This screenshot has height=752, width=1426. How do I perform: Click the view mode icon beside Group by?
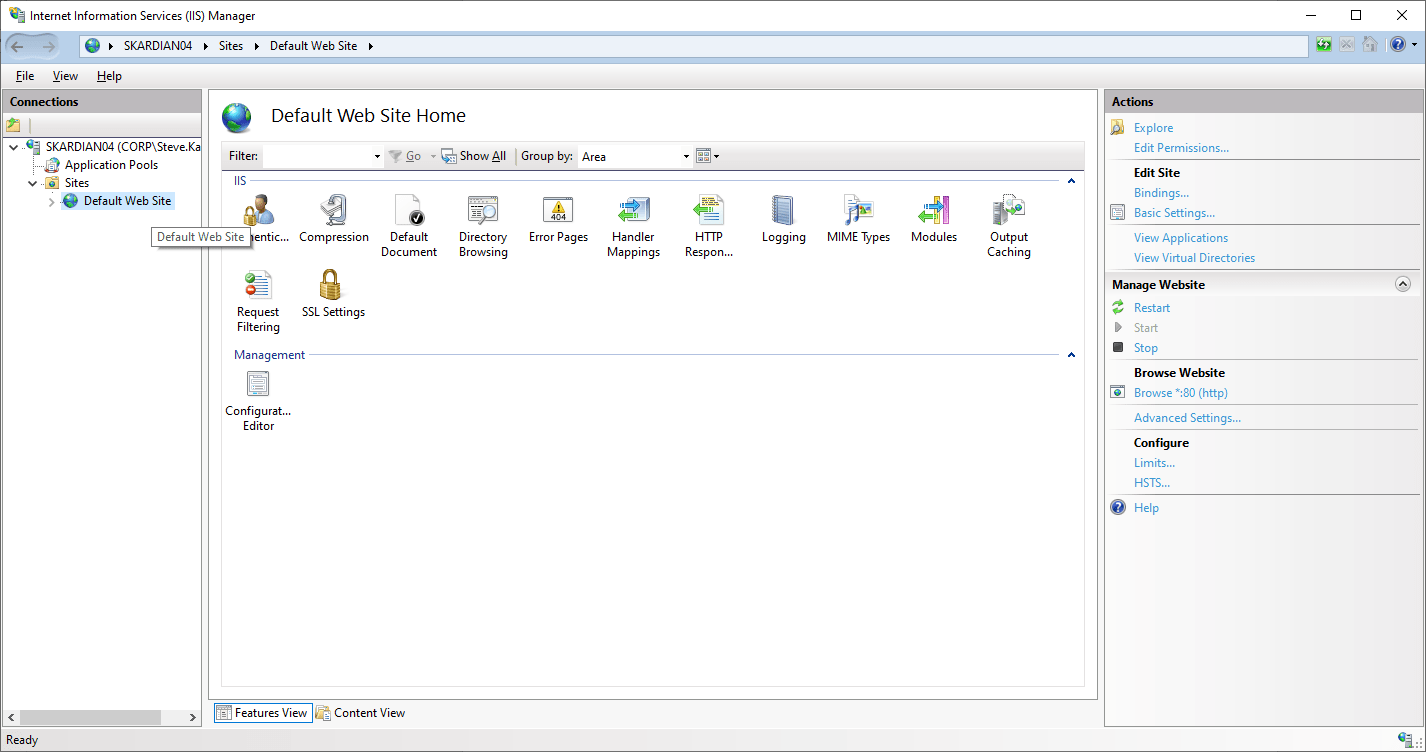pos(703,156)
